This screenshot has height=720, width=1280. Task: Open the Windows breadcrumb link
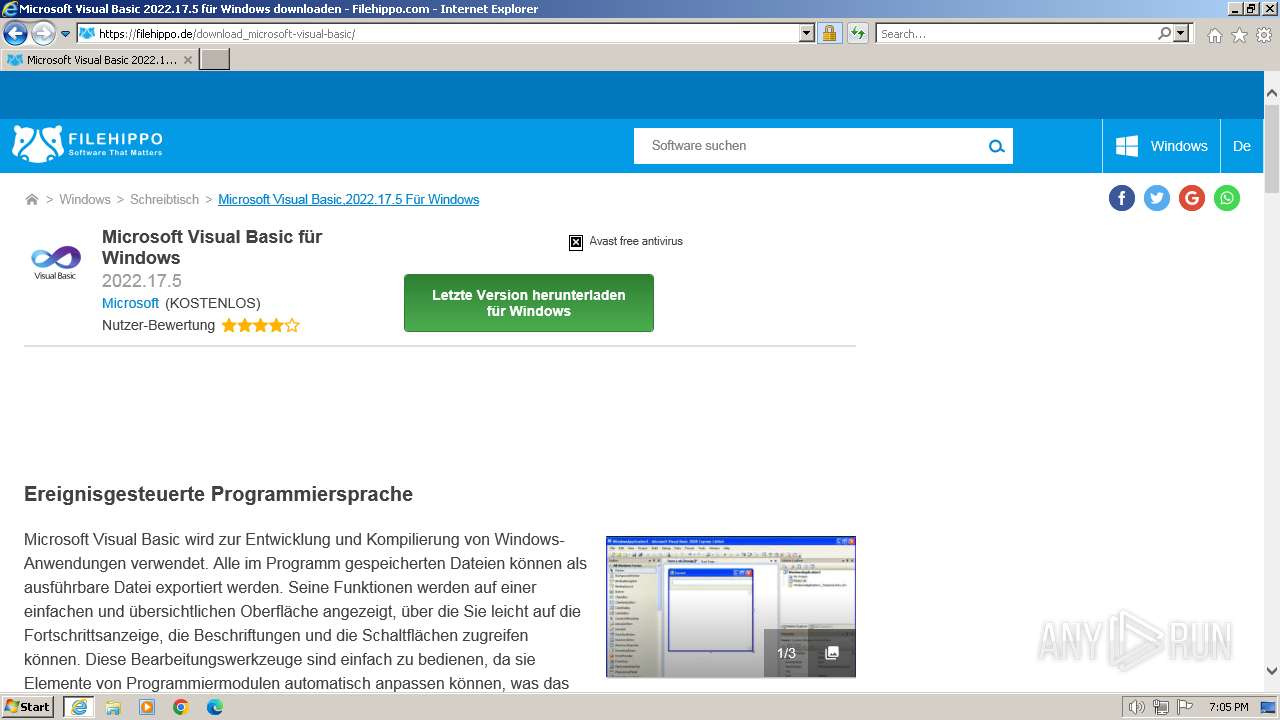(x=85, y=199)
